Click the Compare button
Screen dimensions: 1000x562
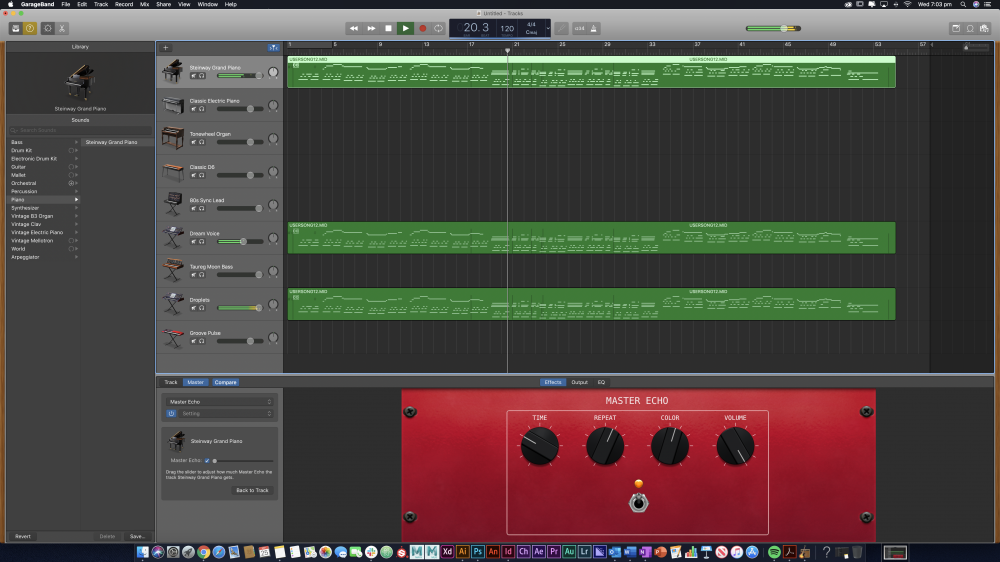[225, 382]
